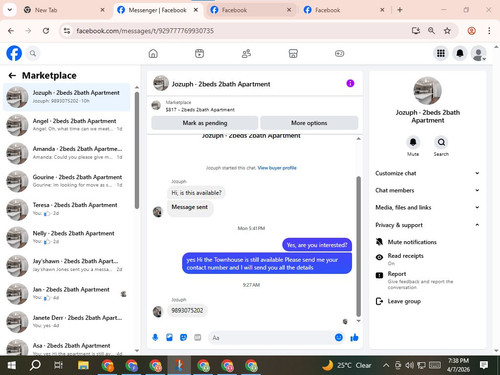500x375 pixels.
Task: Switch to the third tab titled Facebook
Action: pos(251,10)
